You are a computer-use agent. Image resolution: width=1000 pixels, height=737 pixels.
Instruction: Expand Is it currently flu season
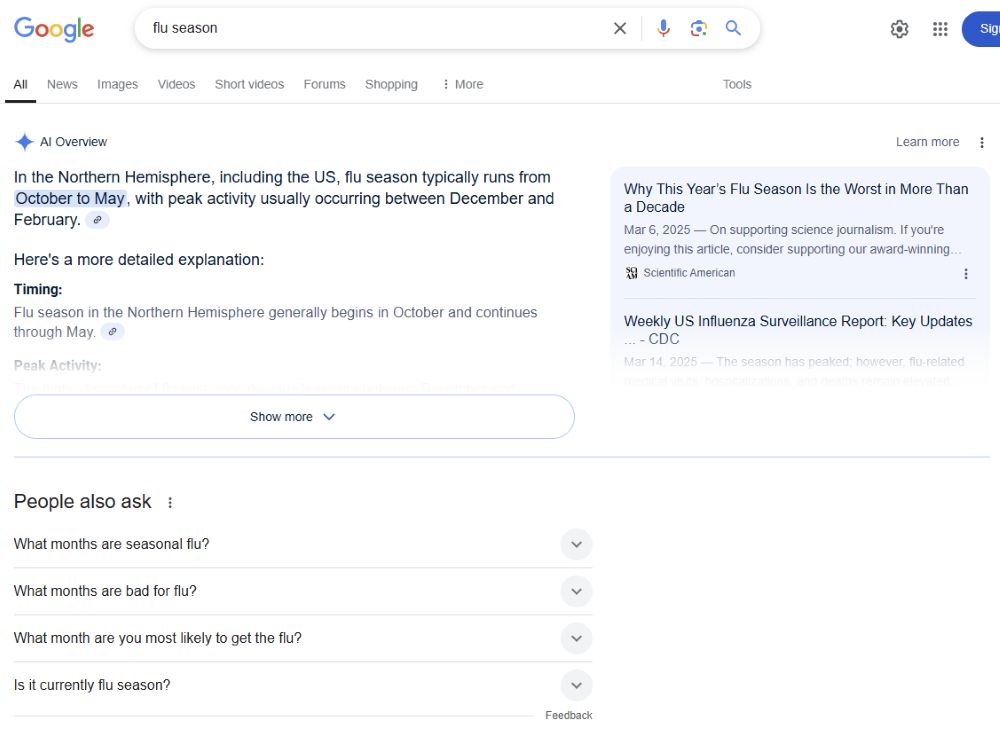pyautogui.click(x=303, y=685)
